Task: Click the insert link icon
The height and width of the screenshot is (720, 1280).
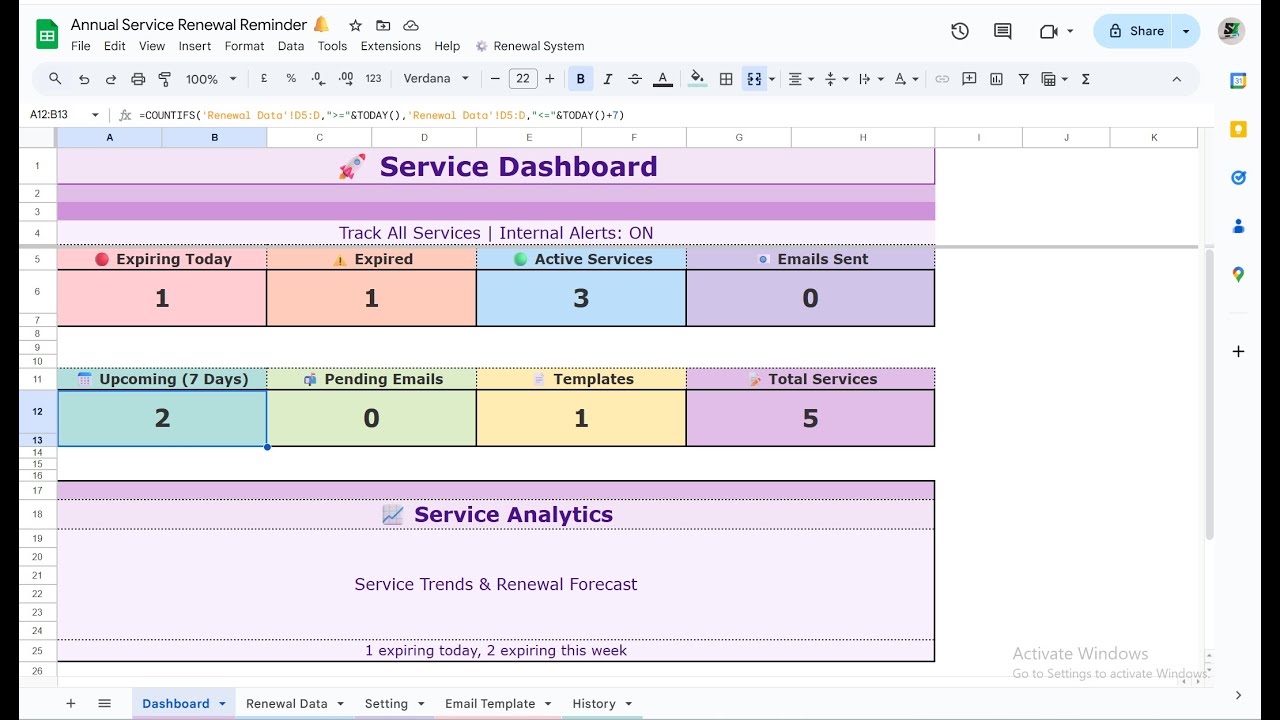Action: point(942,79)
